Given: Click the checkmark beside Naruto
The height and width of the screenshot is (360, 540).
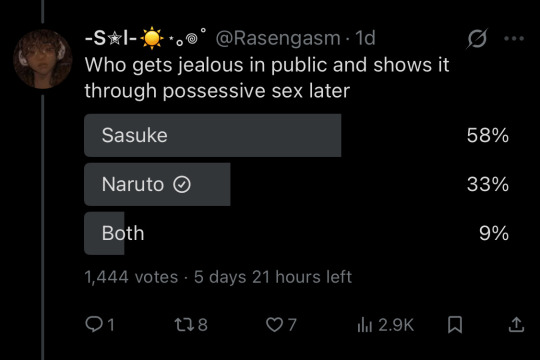Looking at the screenshot, I should point(181,184).
